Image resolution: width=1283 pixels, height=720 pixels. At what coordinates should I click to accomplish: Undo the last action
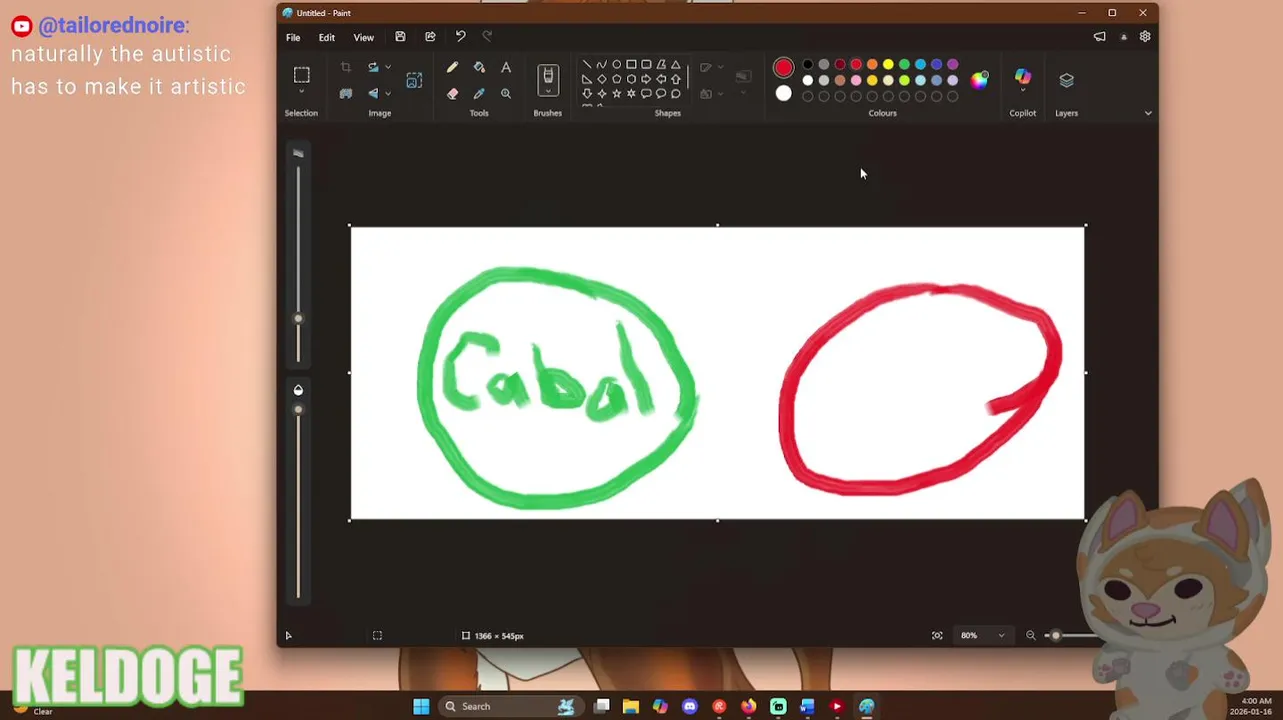point(460,37)
